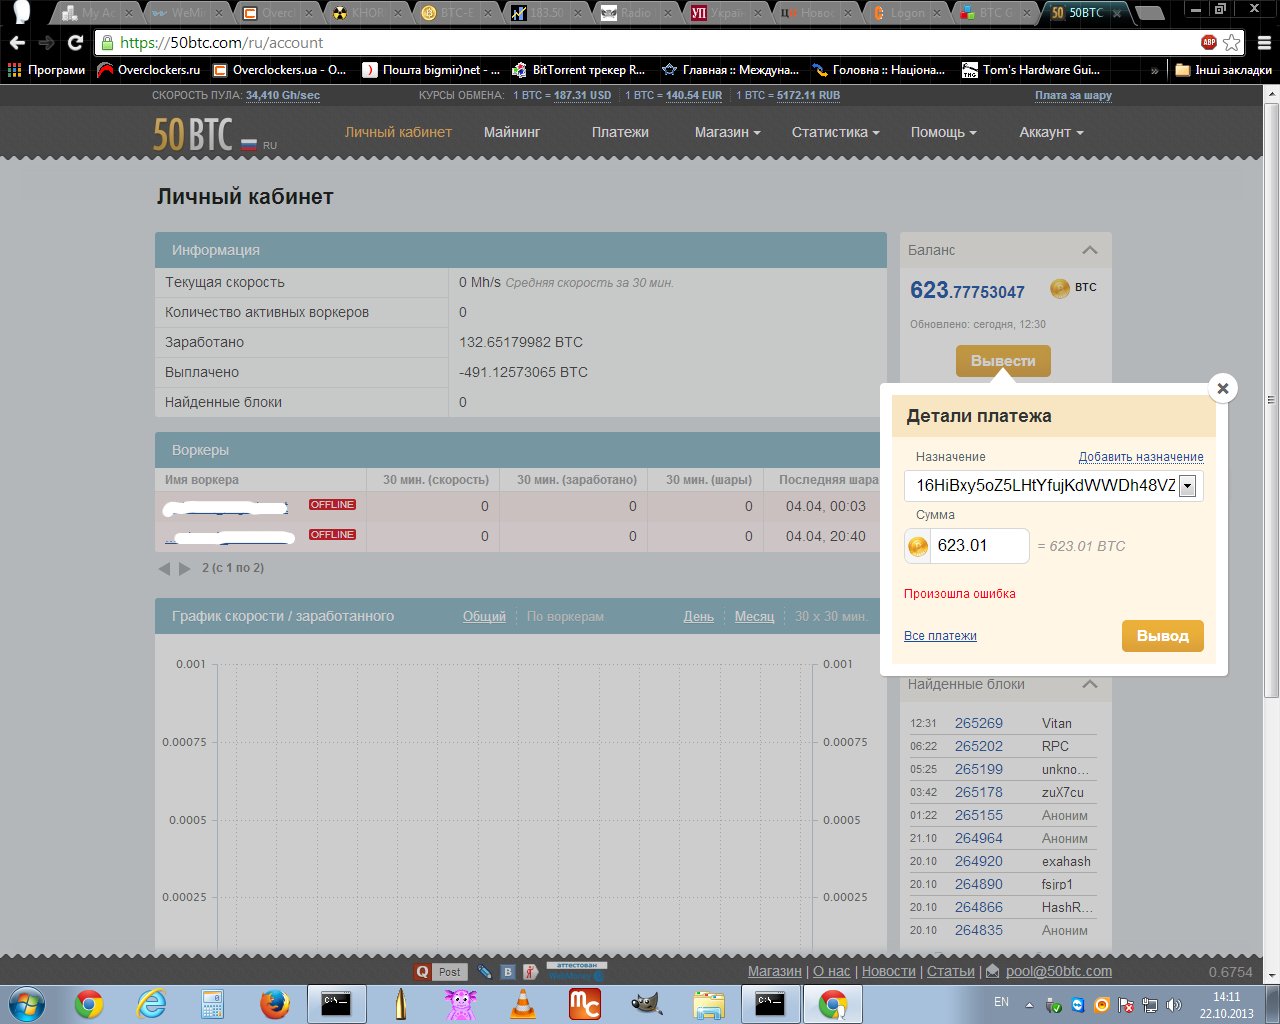Close the payment details popup

click(x=1222, y=388)
